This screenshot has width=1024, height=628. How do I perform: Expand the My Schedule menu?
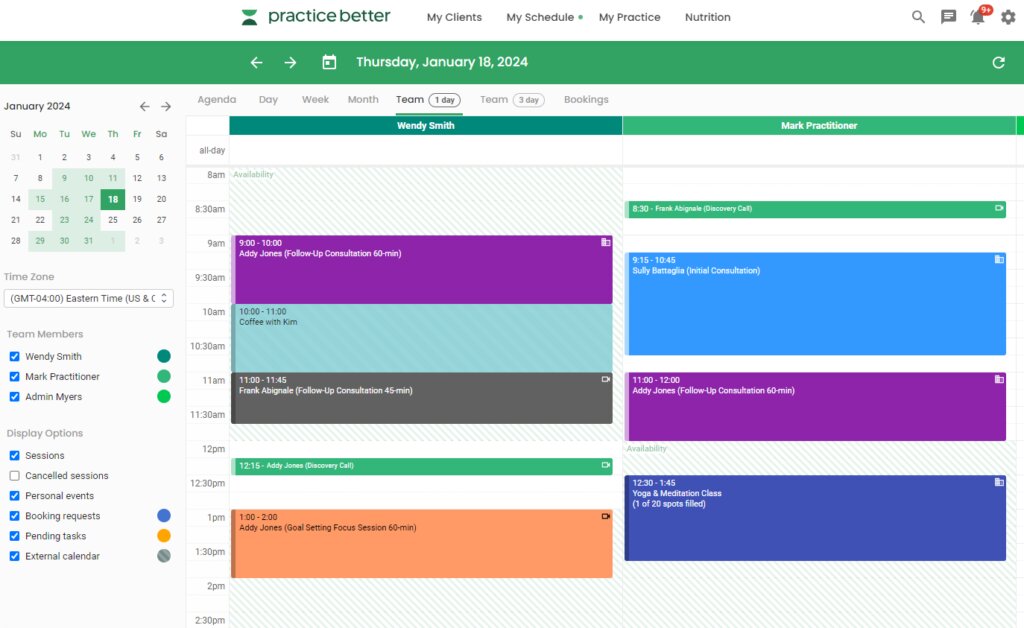coord(540,17)
